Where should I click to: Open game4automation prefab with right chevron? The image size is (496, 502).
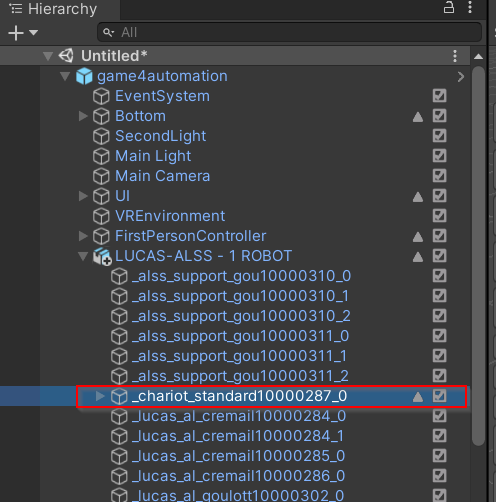[461, 77]
